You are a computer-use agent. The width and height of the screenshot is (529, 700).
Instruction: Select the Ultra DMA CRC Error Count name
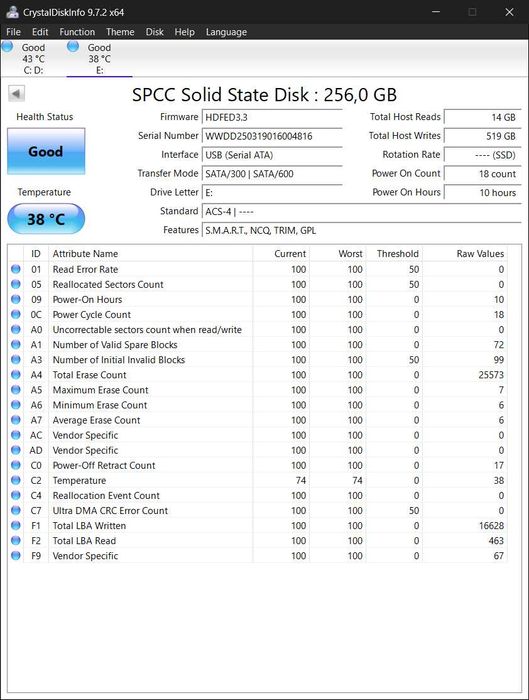pos(110,511)
